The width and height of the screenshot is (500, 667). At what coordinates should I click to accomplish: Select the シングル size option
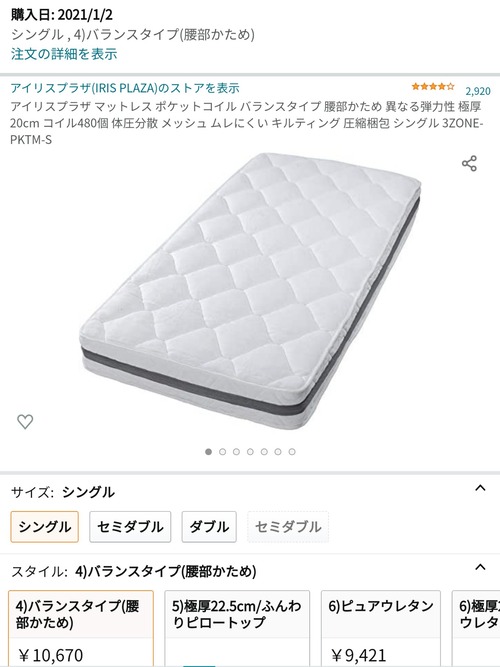[45, 527]
